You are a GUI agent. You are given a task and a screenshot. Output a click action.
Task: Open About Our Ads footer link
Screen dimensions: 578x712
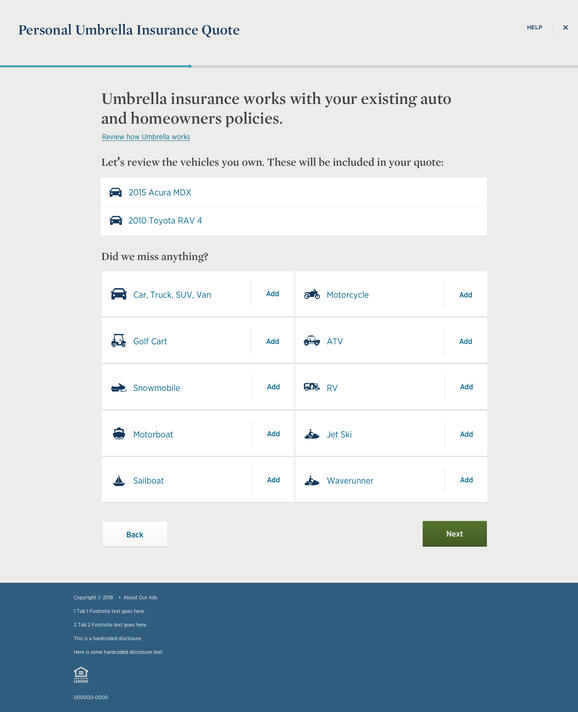[140, 598]
